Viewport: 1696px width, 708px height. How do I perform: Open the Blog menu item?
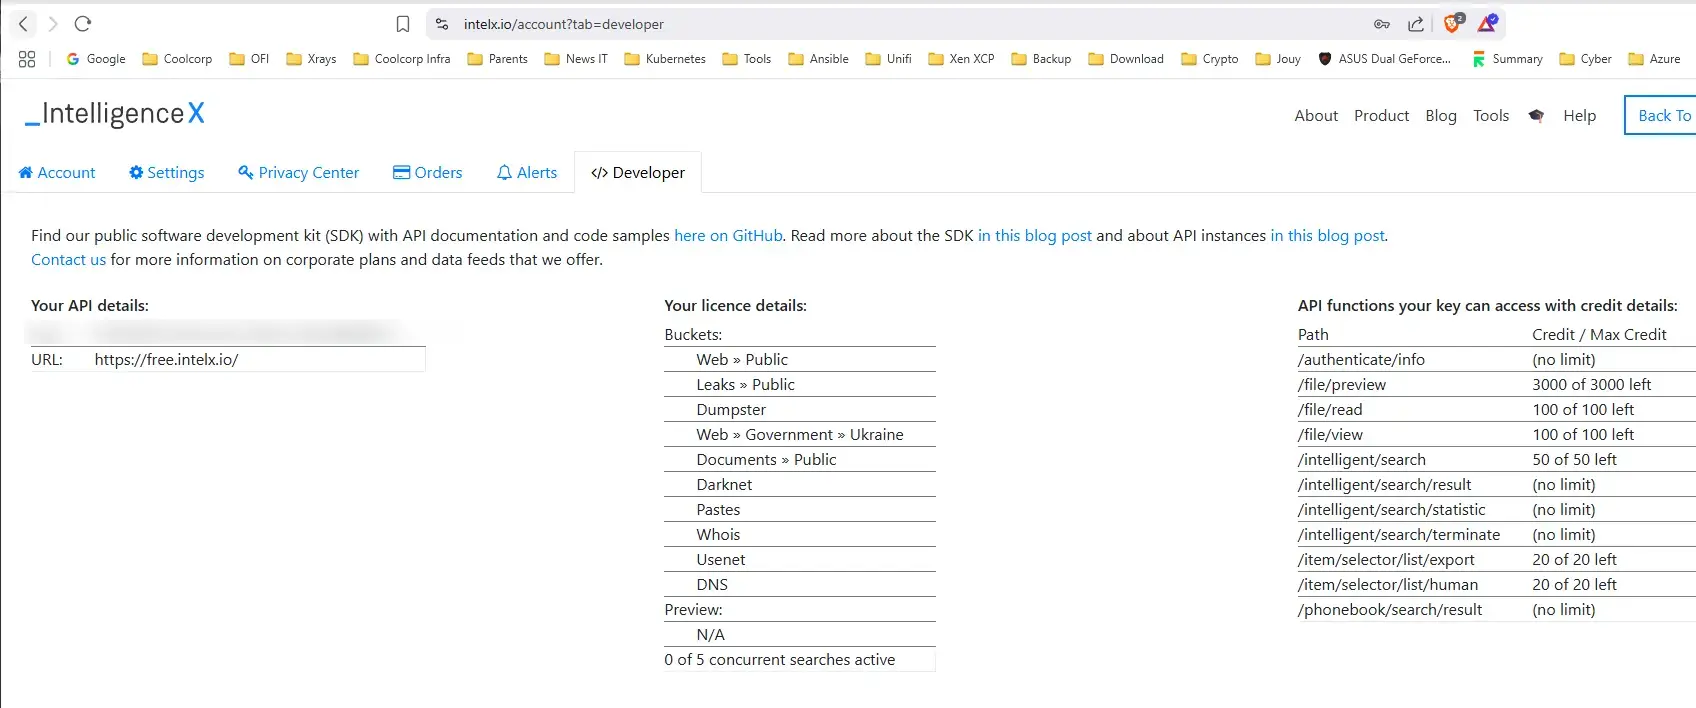point(1441,116)
